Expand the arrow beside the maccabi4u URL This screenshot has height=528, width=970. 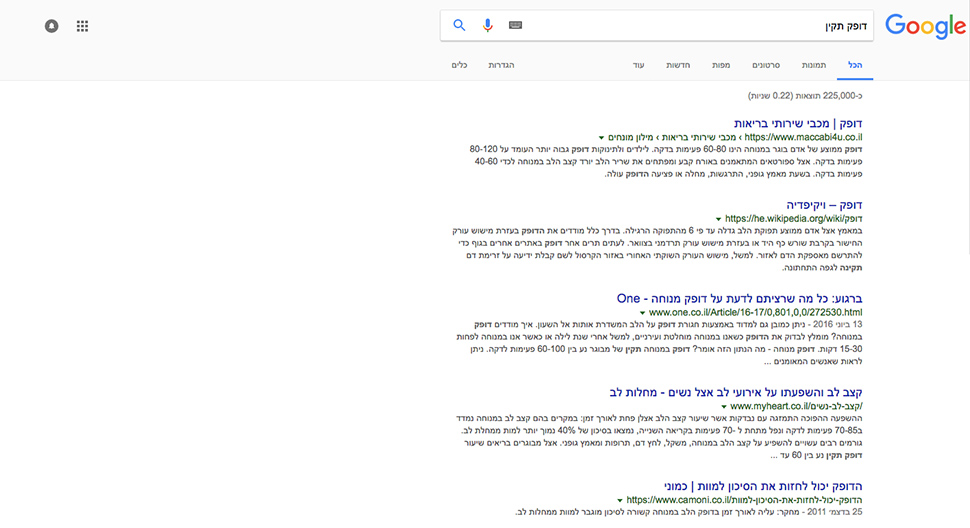point(601,138)
